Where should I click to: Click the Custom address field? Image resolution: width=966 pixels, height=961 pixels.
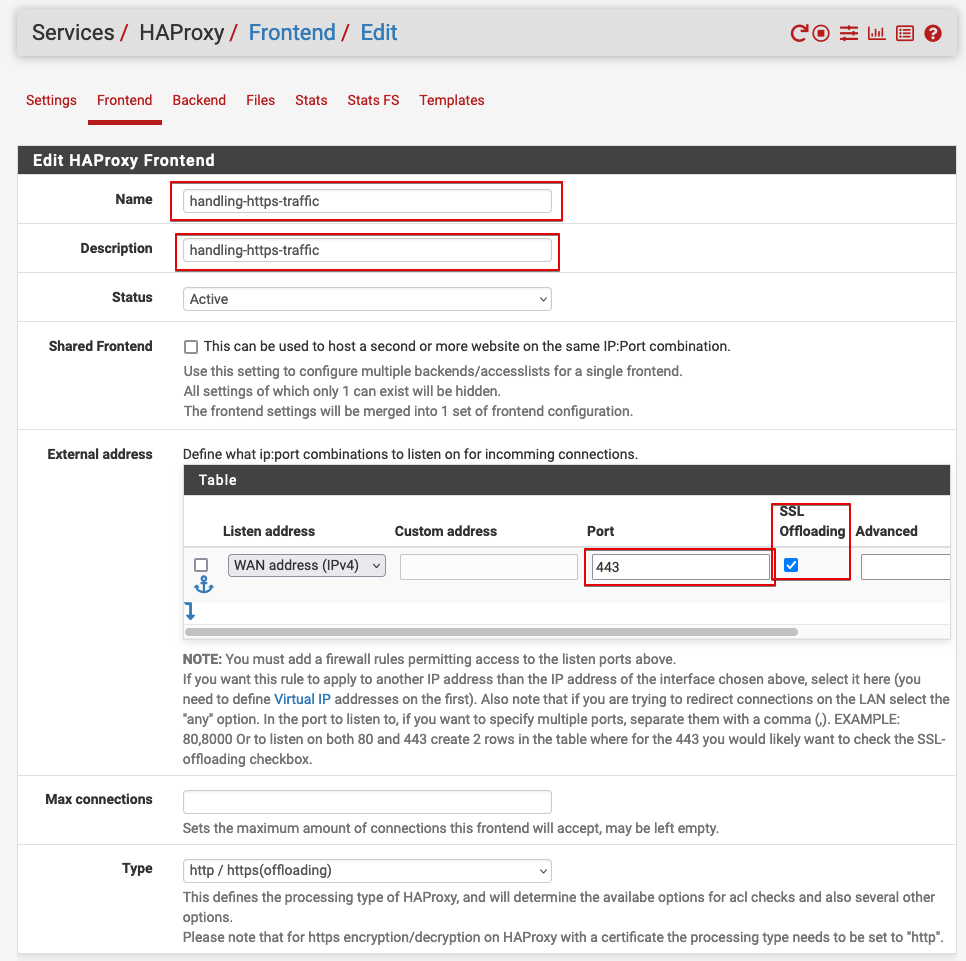489,567
